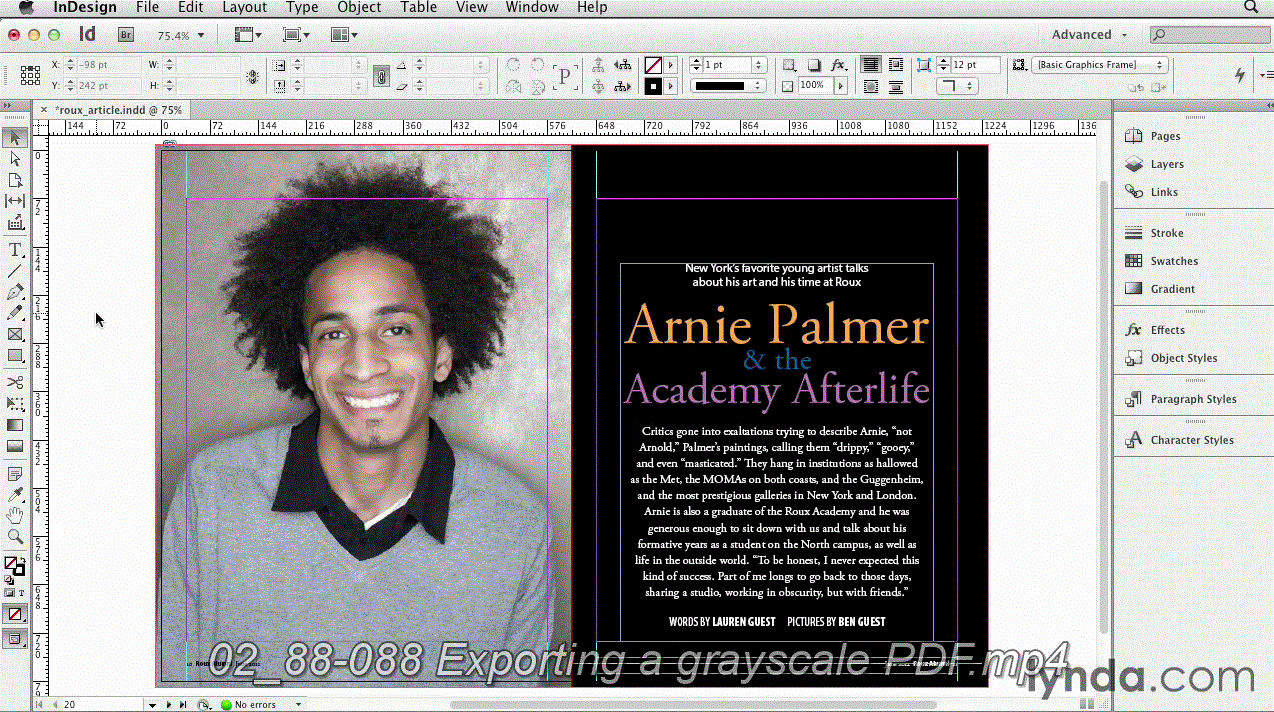The image size is (1274, 712).
Task: Enable wrap around object shape
Action: click(871, 87)
